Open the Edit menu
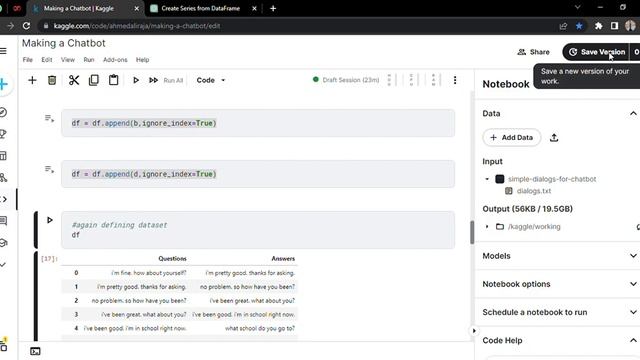Screen dimensions: 640x360 tap(47, 60)
